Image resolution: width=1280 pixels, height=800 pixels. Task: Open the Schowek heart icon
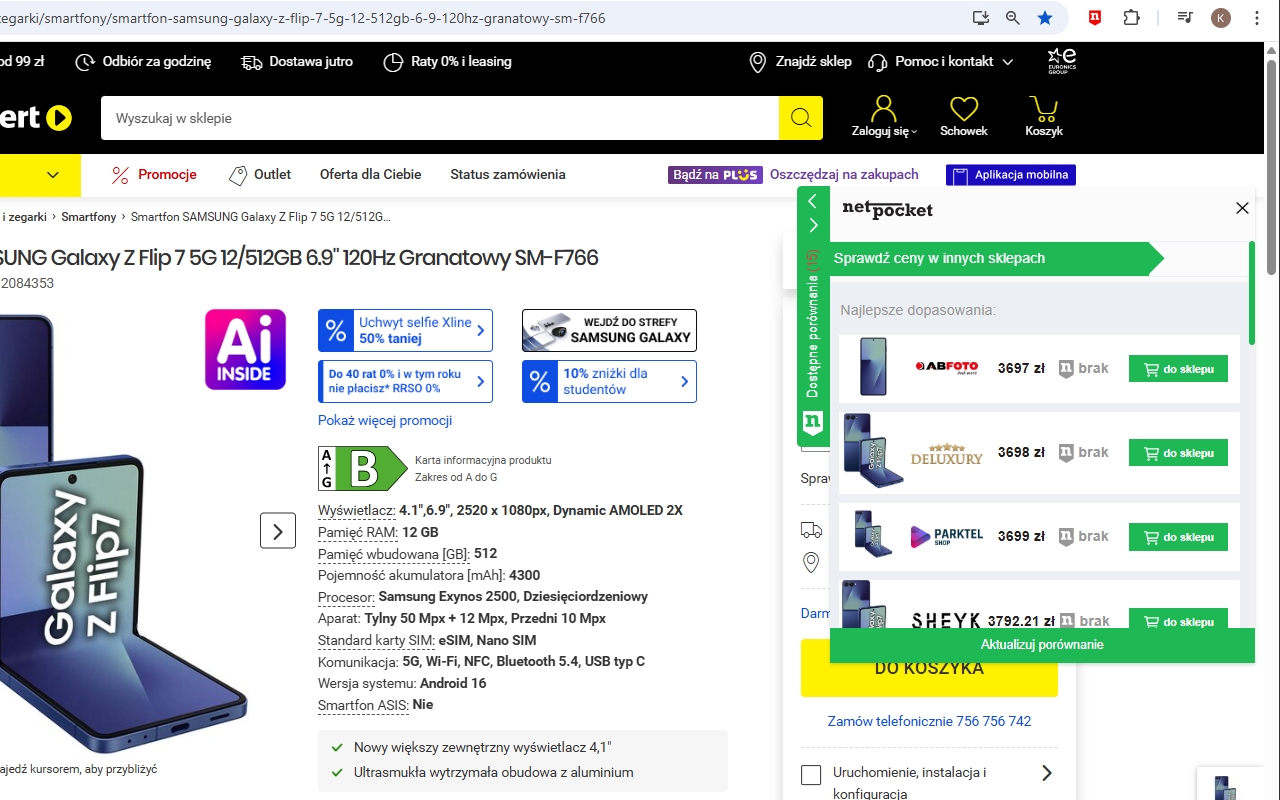[x=964, y=117]
